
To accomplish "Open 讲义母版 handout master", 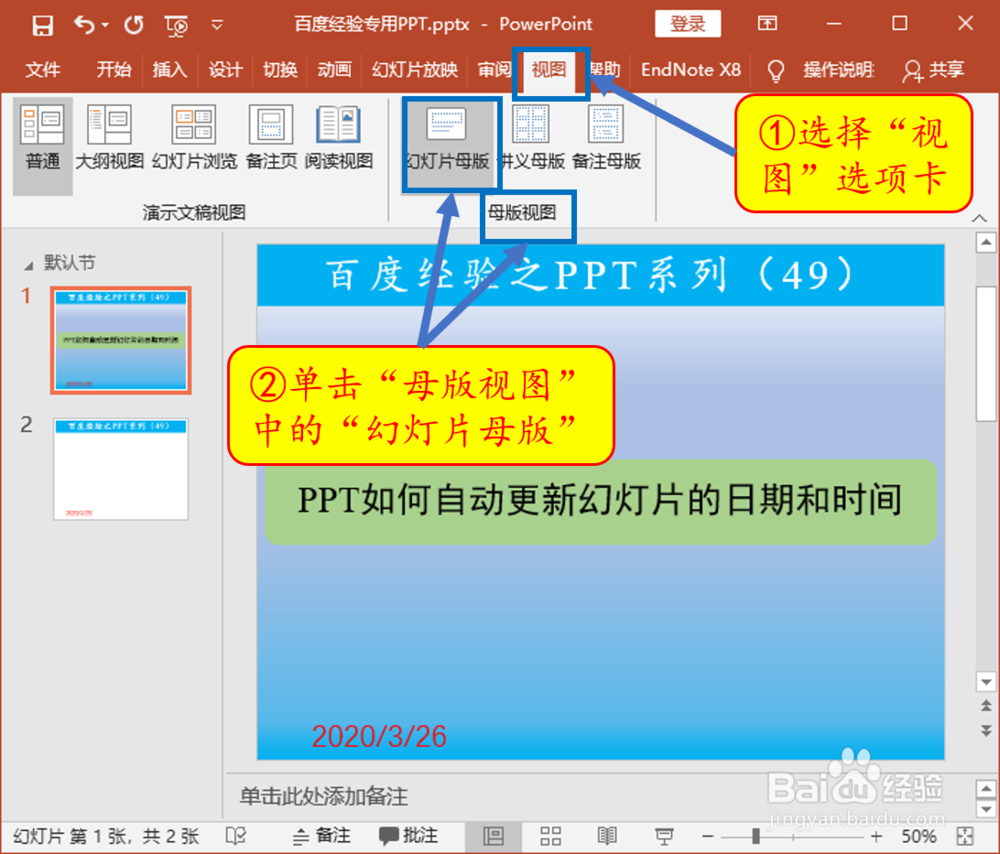I will point(531,139).
